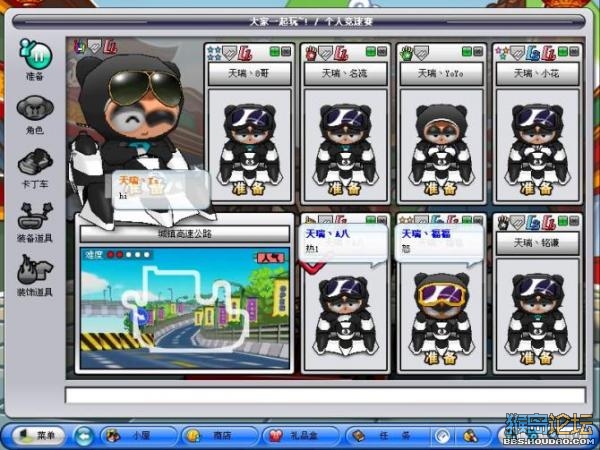600x450 pixels.
Task: Click the green button in 天瑞、名流's slot
Action: [x=370, y=52]
